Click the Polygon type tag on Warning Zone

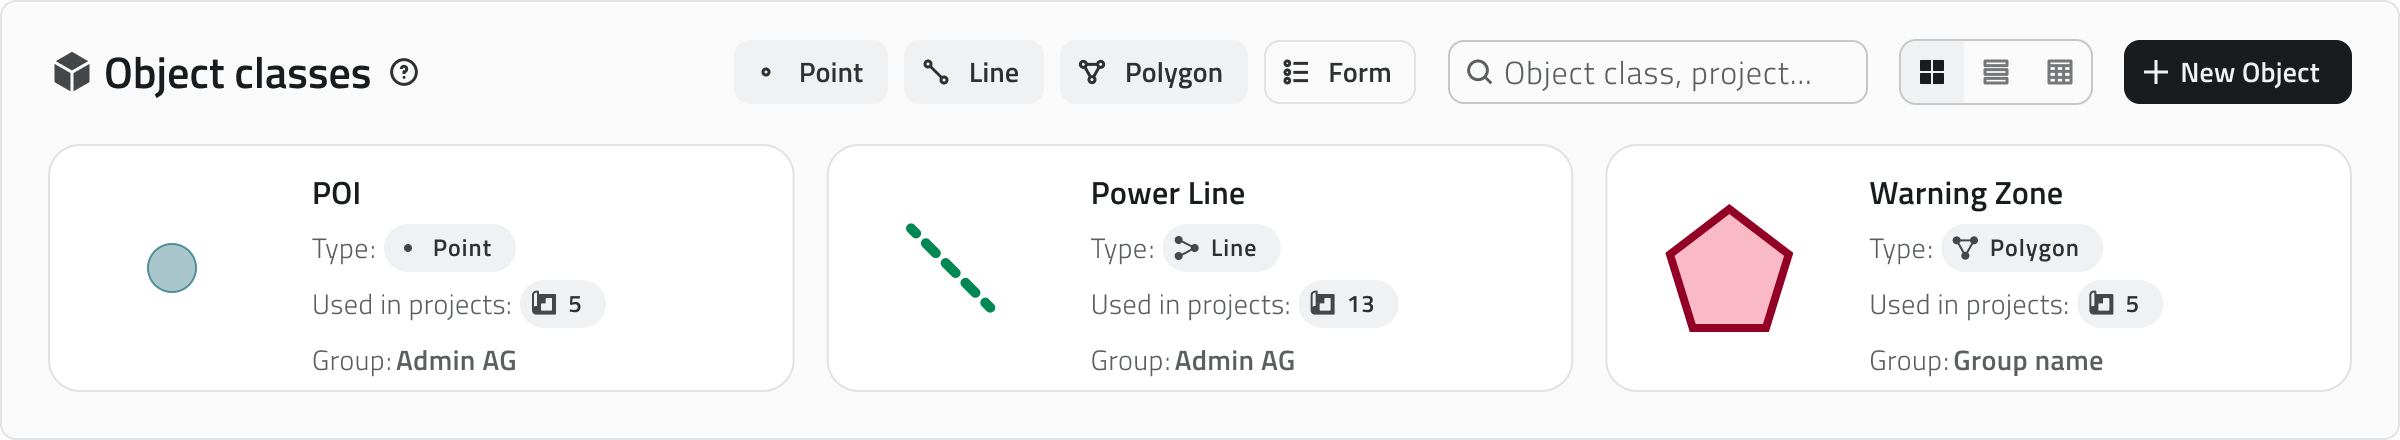[2021, 248]
